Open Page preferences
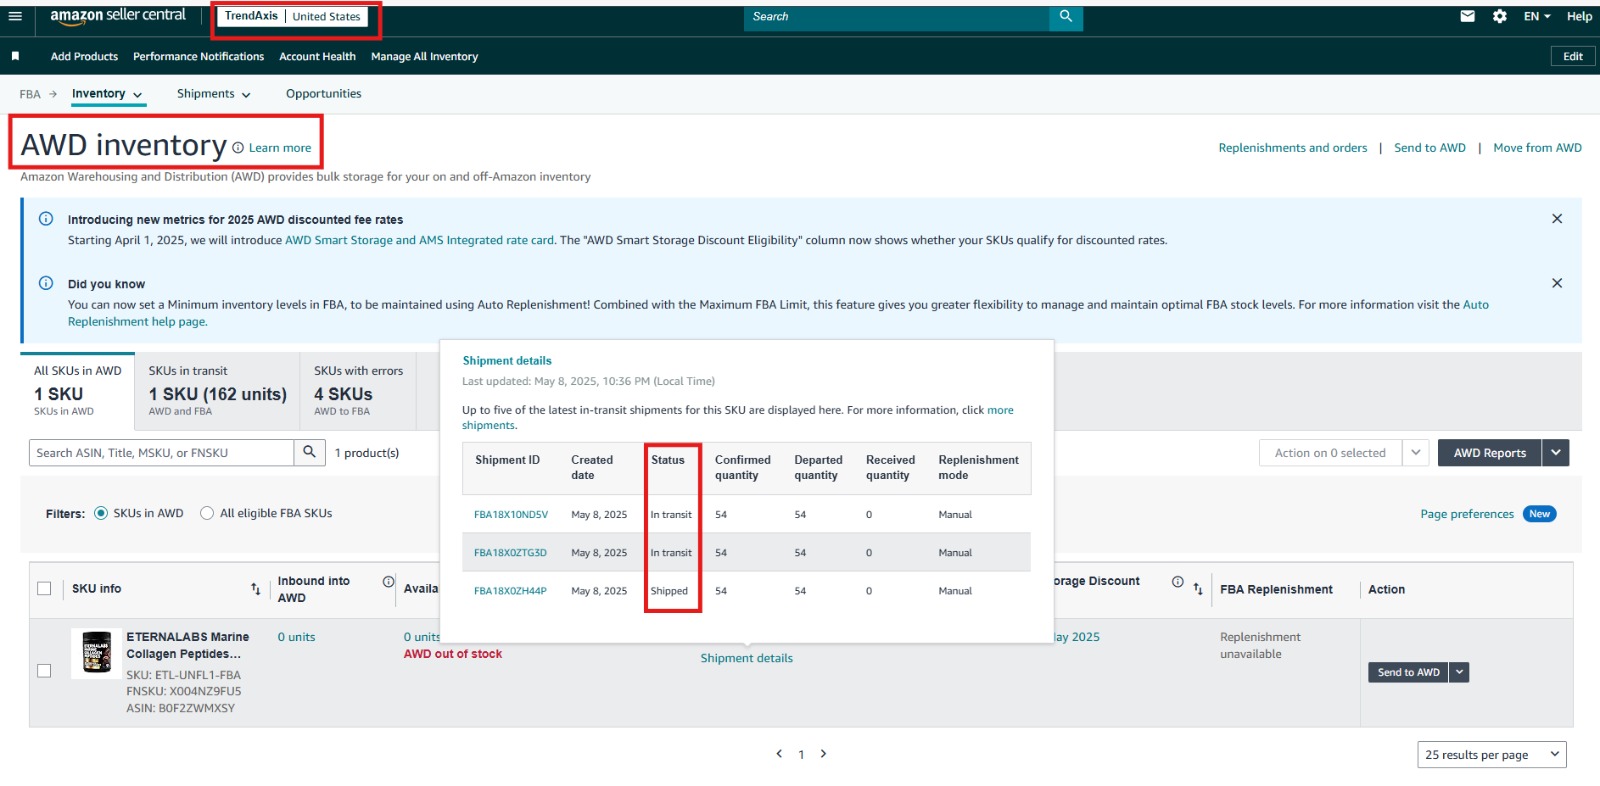1600x786 pixels. coord(1467,514)
